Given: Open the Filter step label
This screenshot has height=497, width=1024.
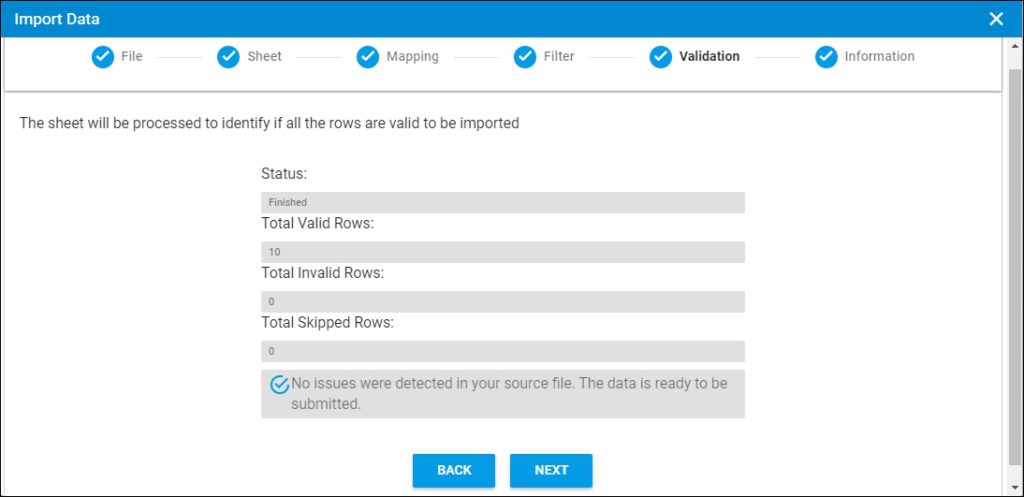Looking at the screenshot, I should coord(559,56).
